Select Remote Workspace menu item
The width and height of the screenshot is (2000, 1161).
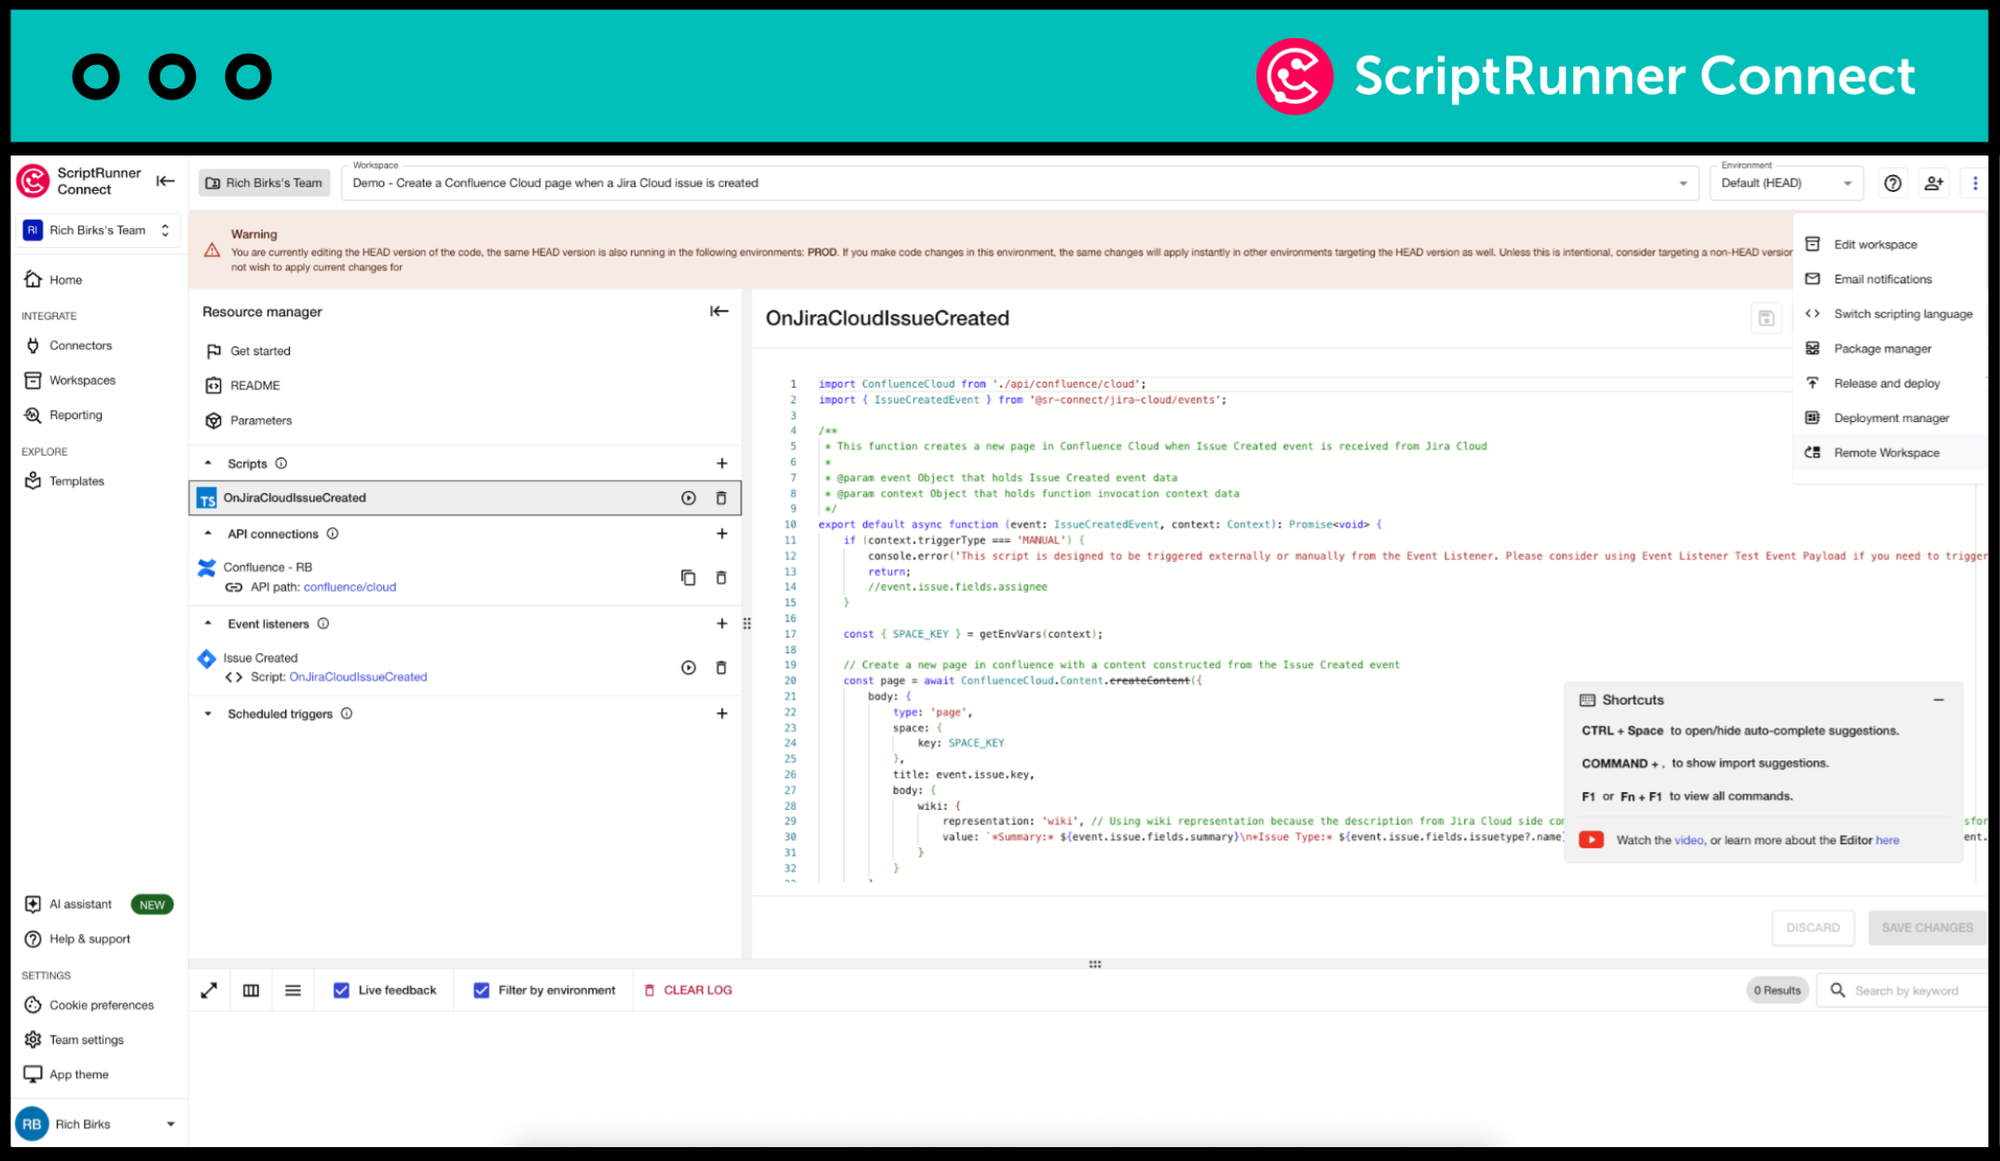tap(1889, 453)
